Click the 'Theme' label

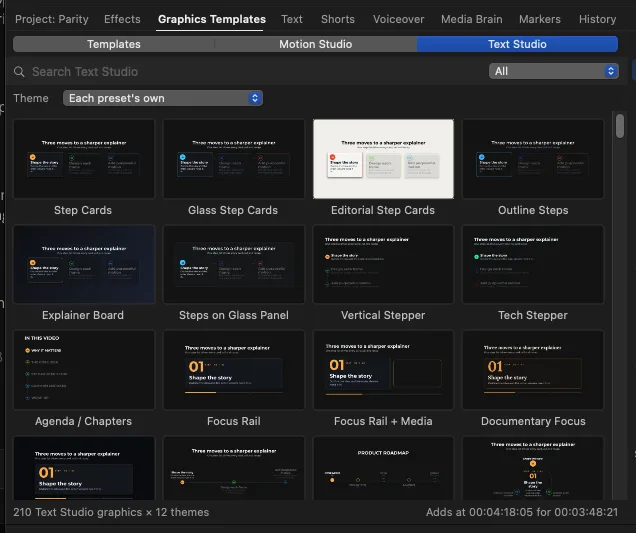pyautogui.click(x=31, y=98)
